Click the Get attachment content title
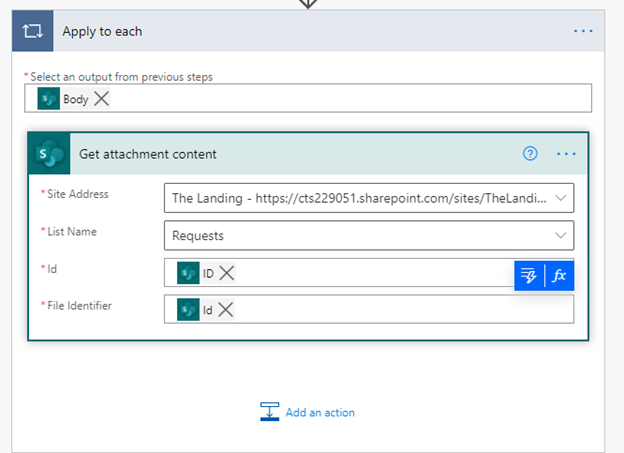 (148, 154)
